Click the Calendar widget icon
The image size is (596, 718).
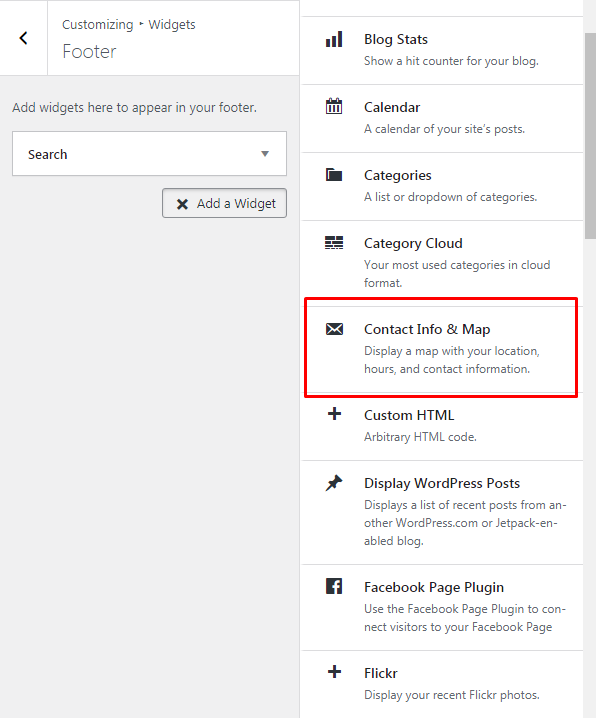[x=334, y=106]
